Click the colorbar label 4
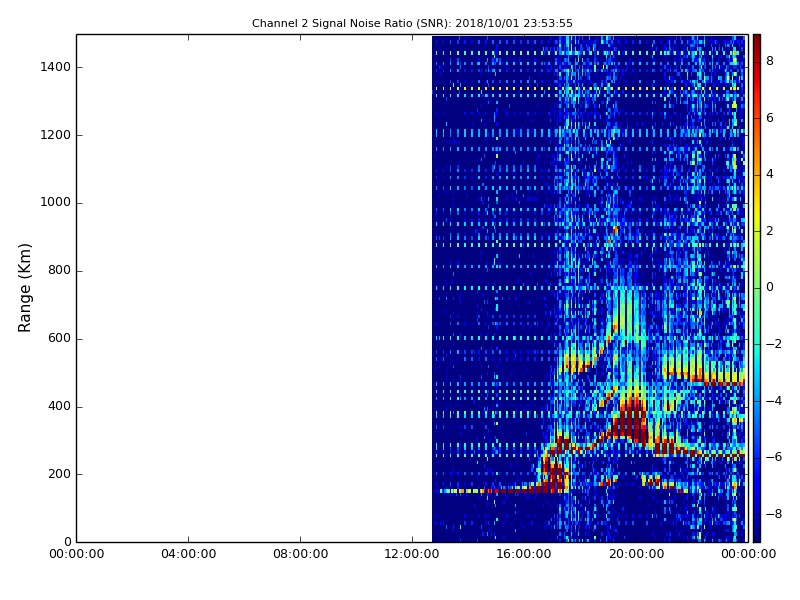800x600 pixels. (770, 174)
